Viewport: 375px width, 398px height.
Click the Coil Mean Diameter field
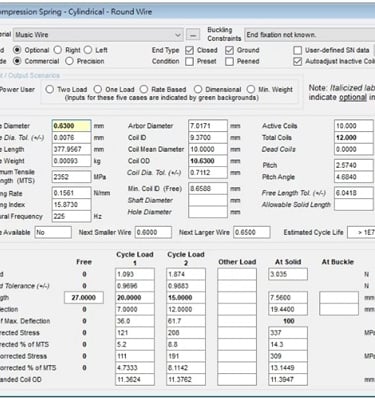(208, 149)
